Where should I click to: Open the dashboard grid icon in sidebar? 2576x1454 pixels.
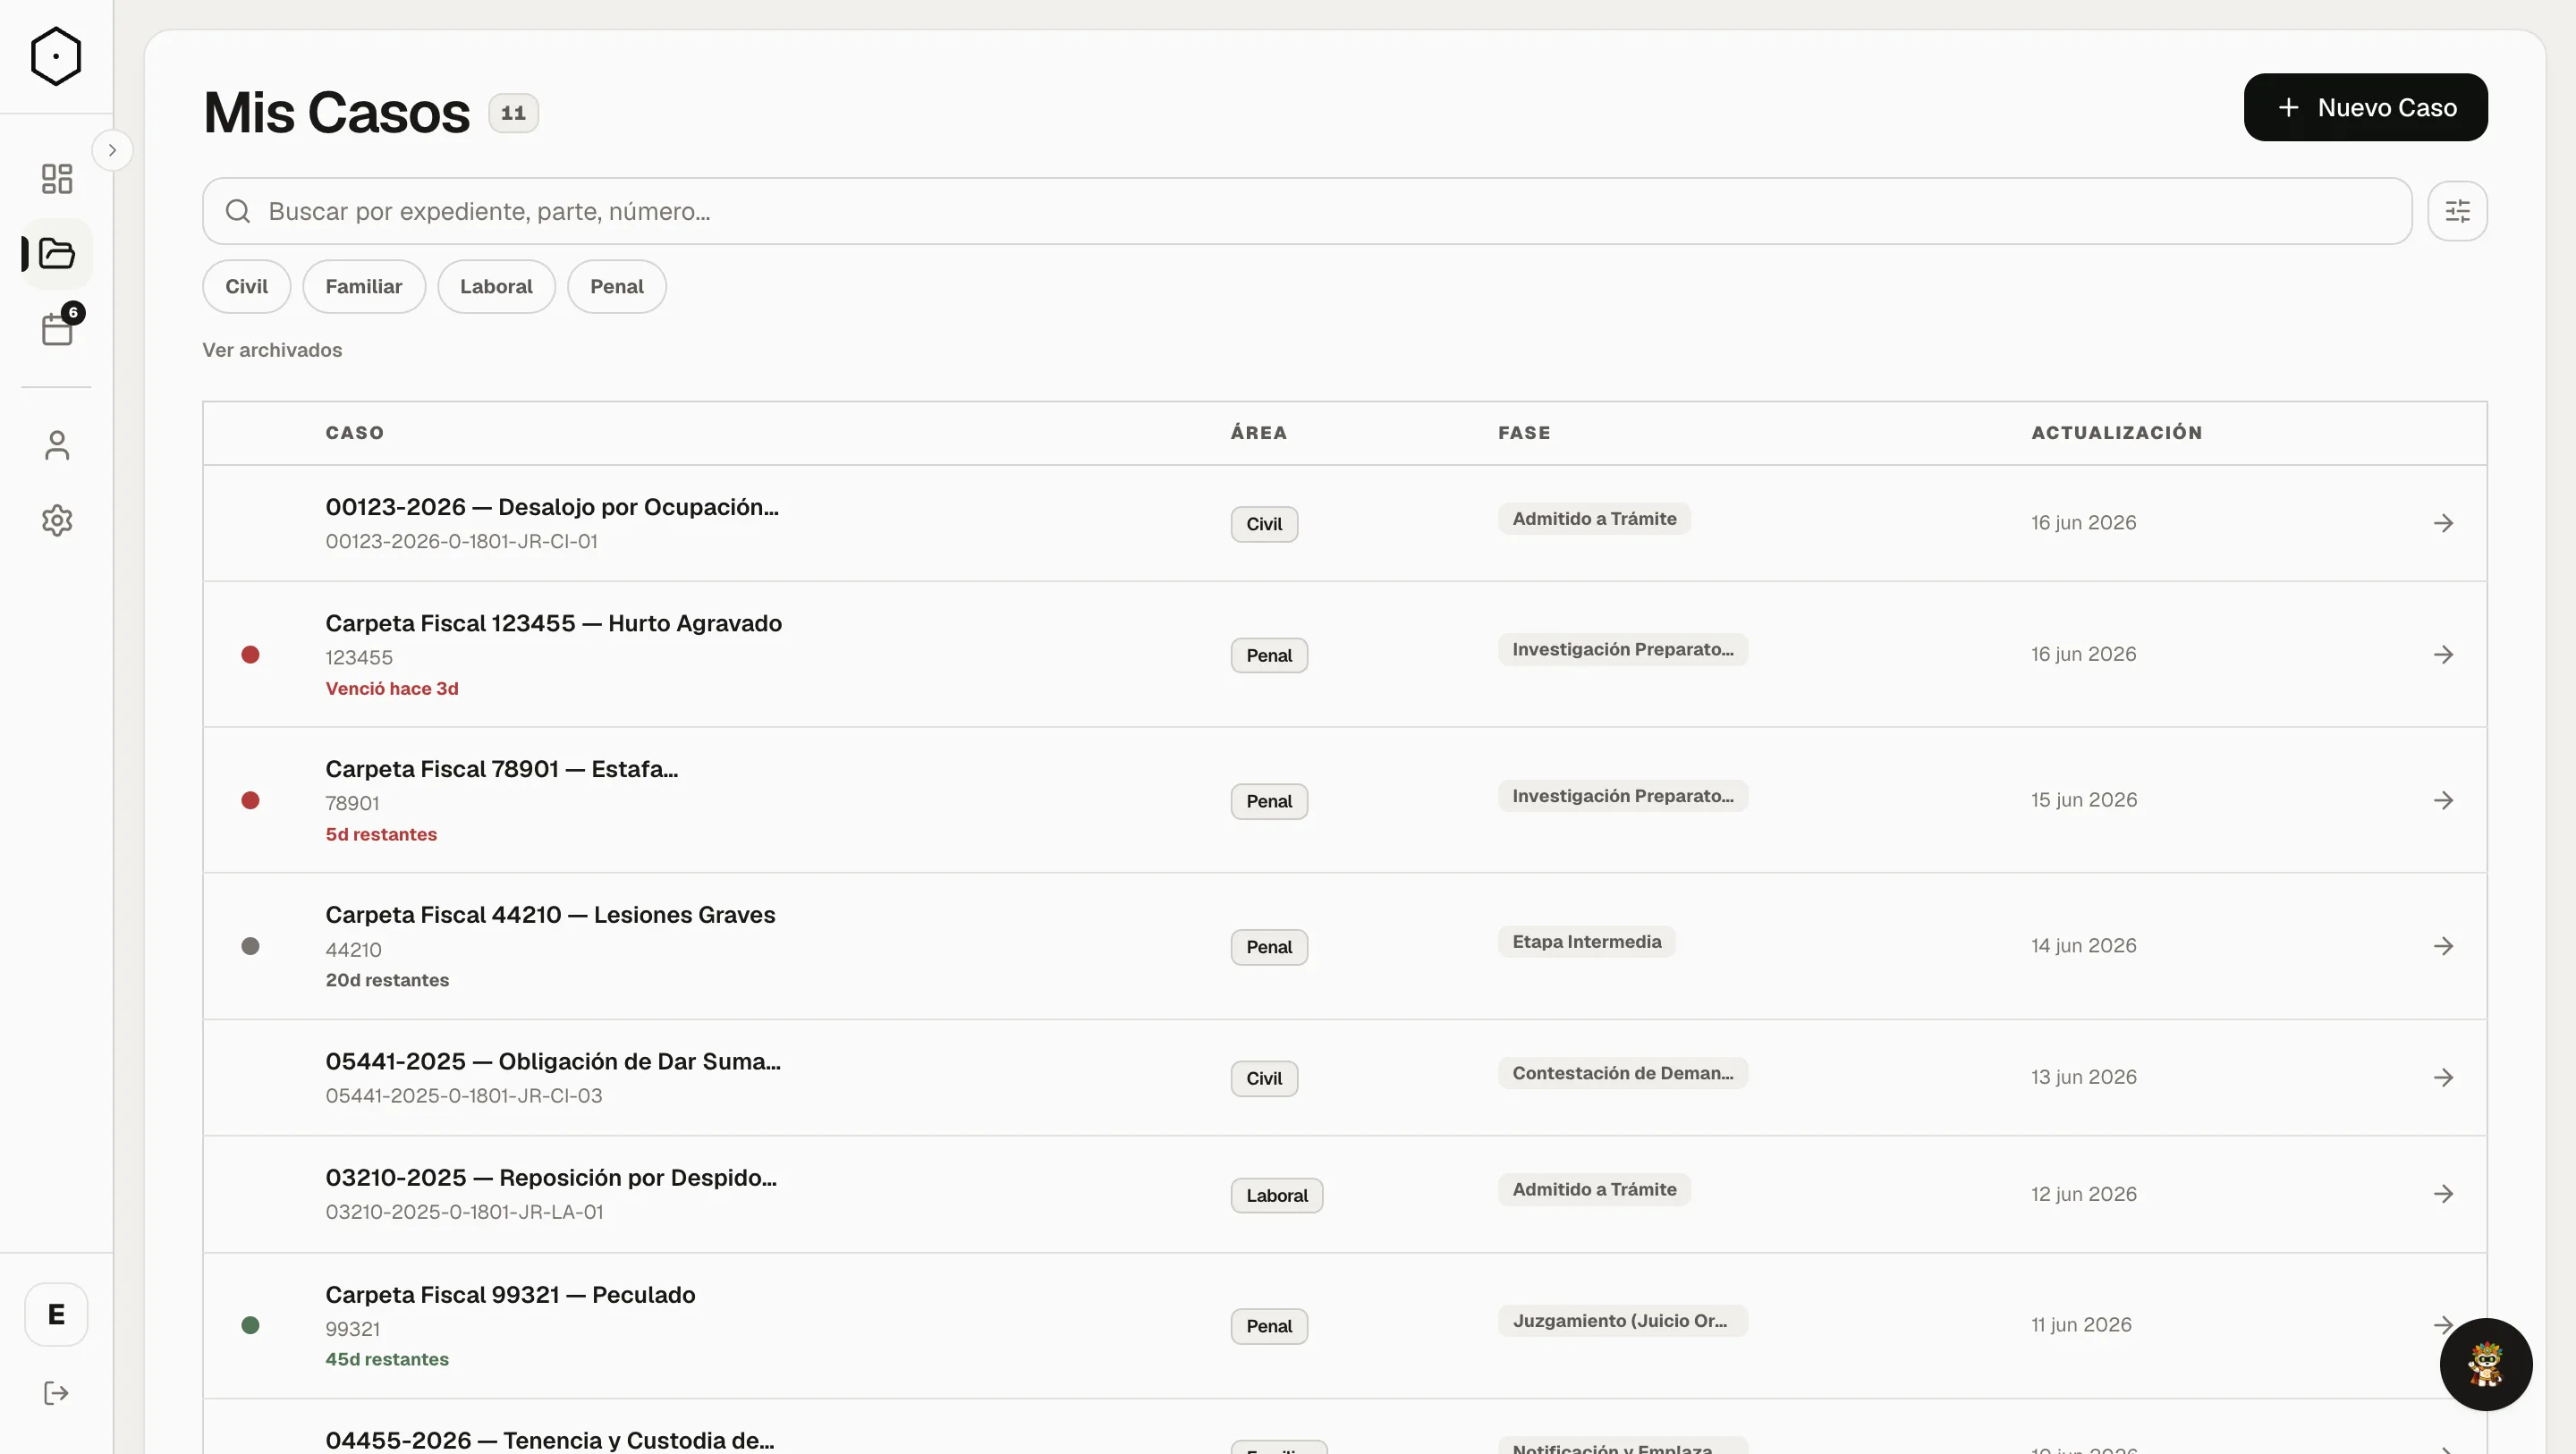tap(57, 179)
